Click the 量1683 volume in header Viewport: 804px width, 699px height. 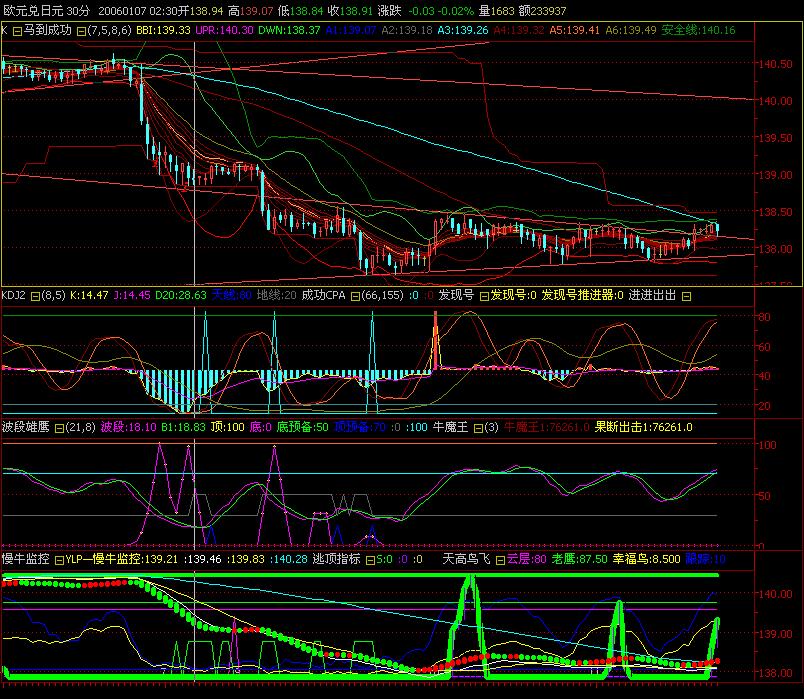pos(496,11)
